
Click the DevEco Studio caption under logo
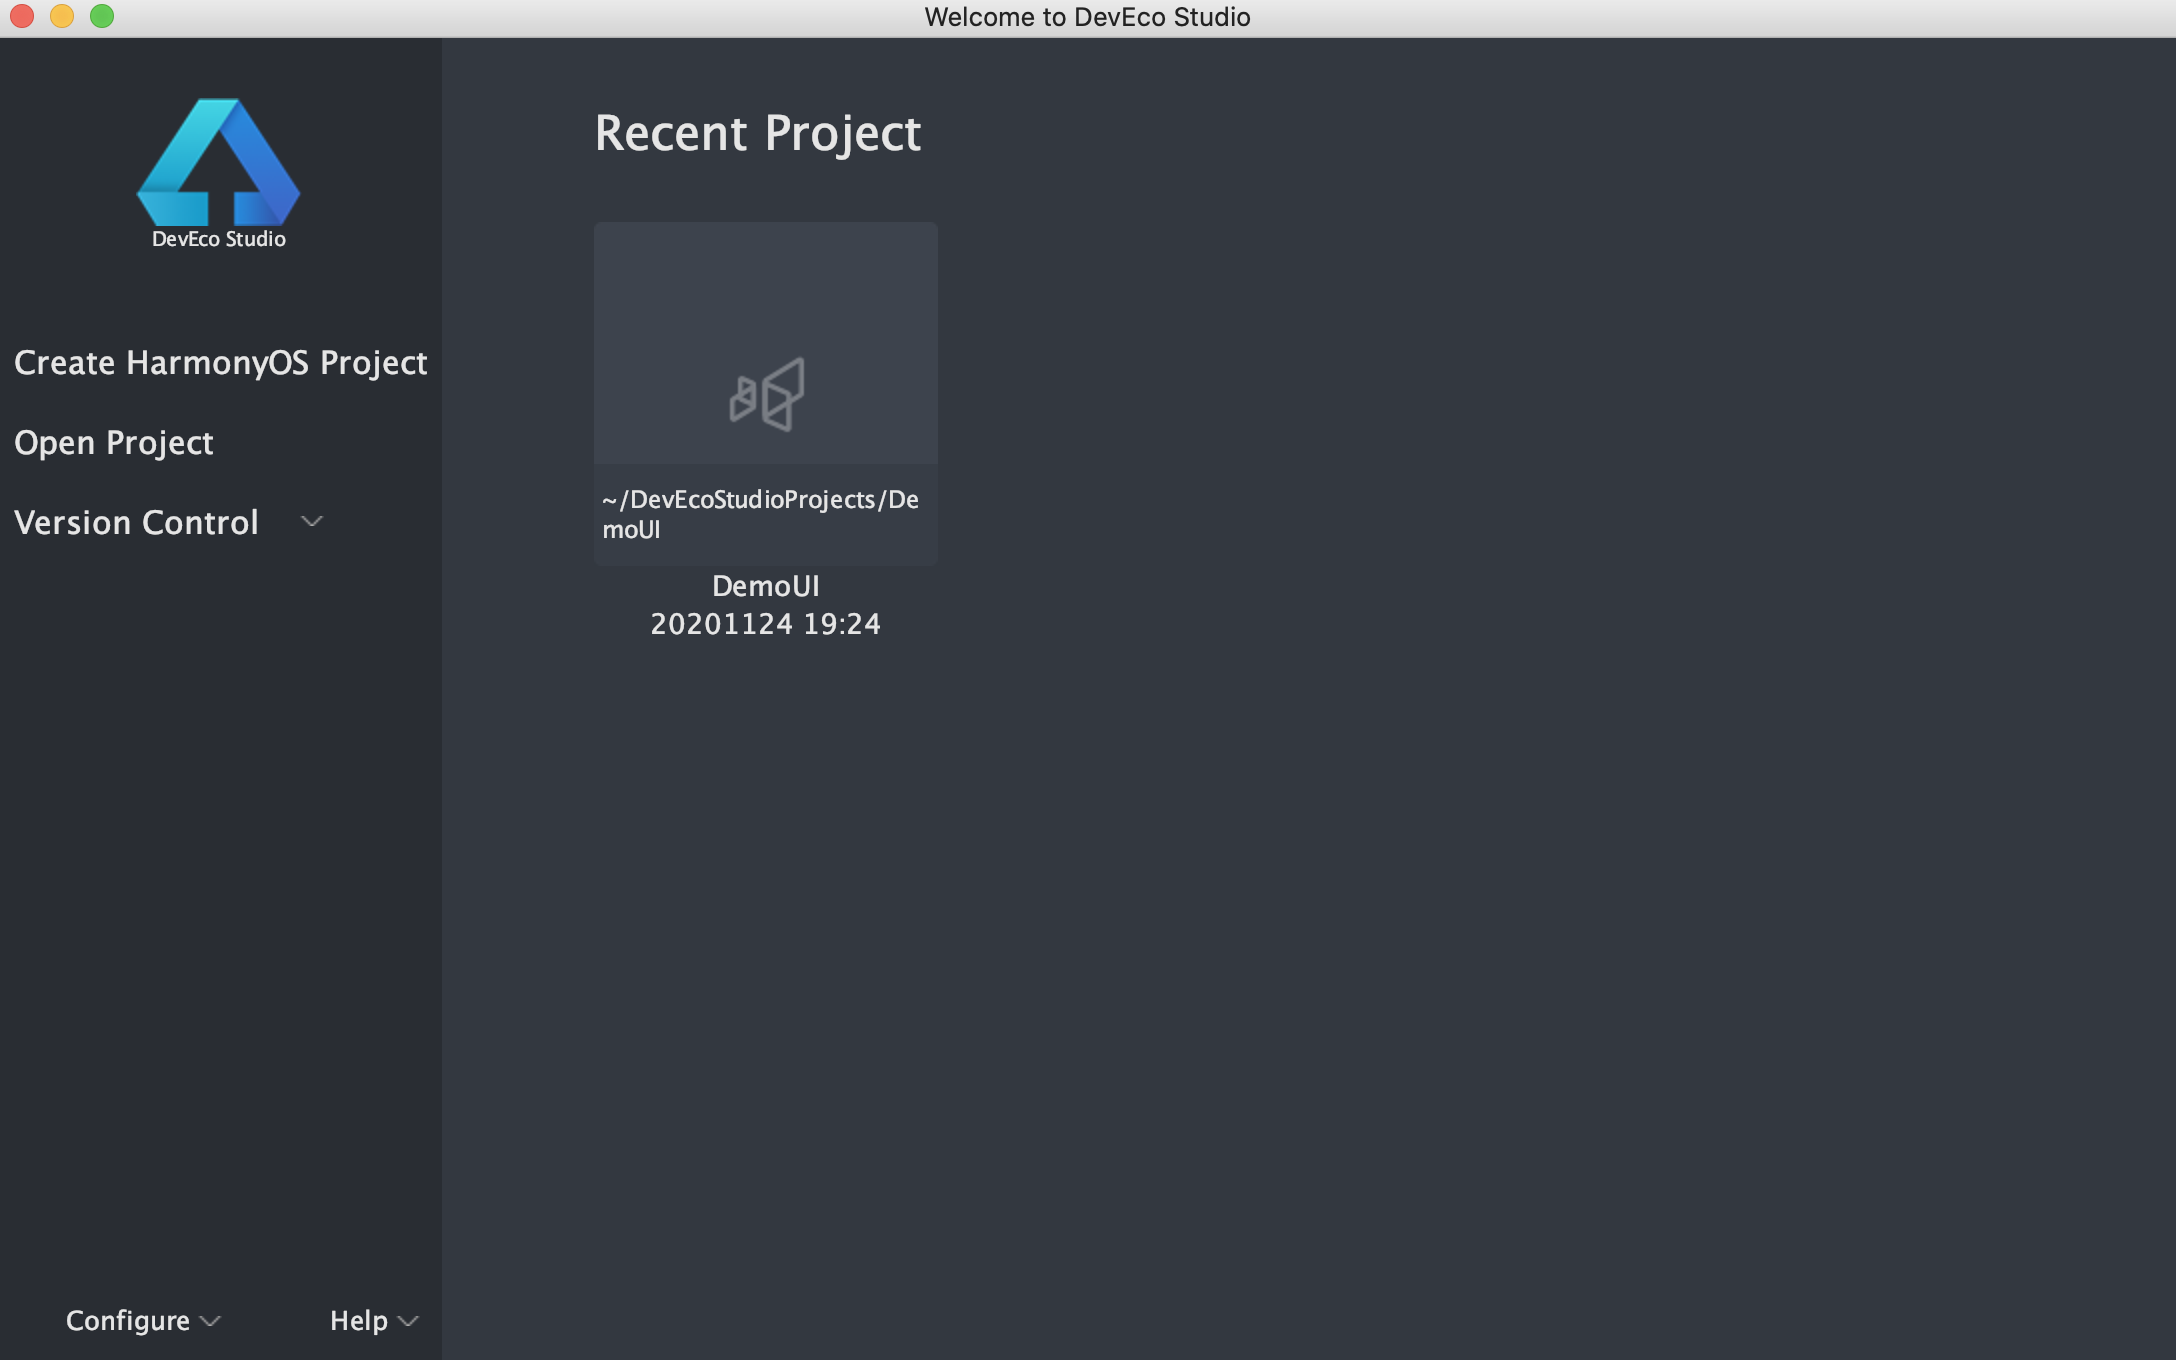click(x=219, y=239)
